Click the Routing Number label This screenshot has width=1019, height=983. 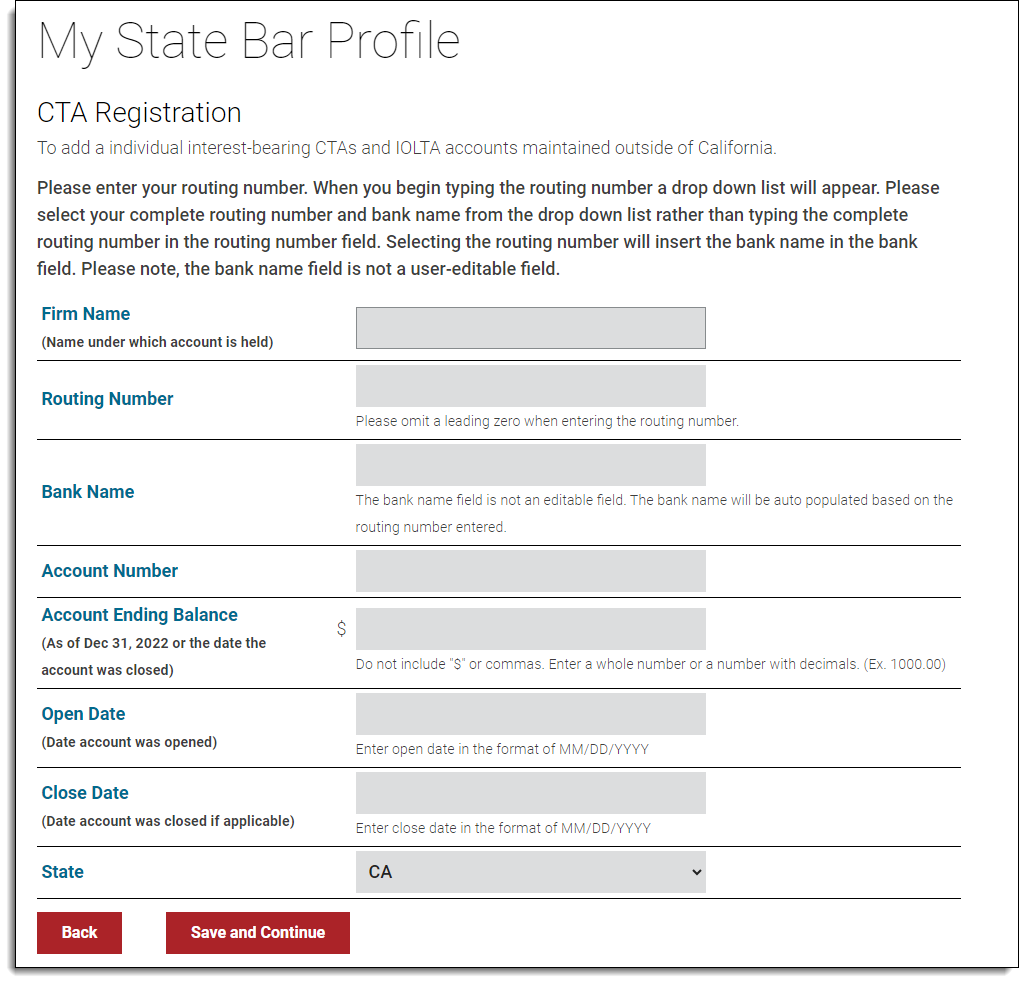(x=107, y=398)
